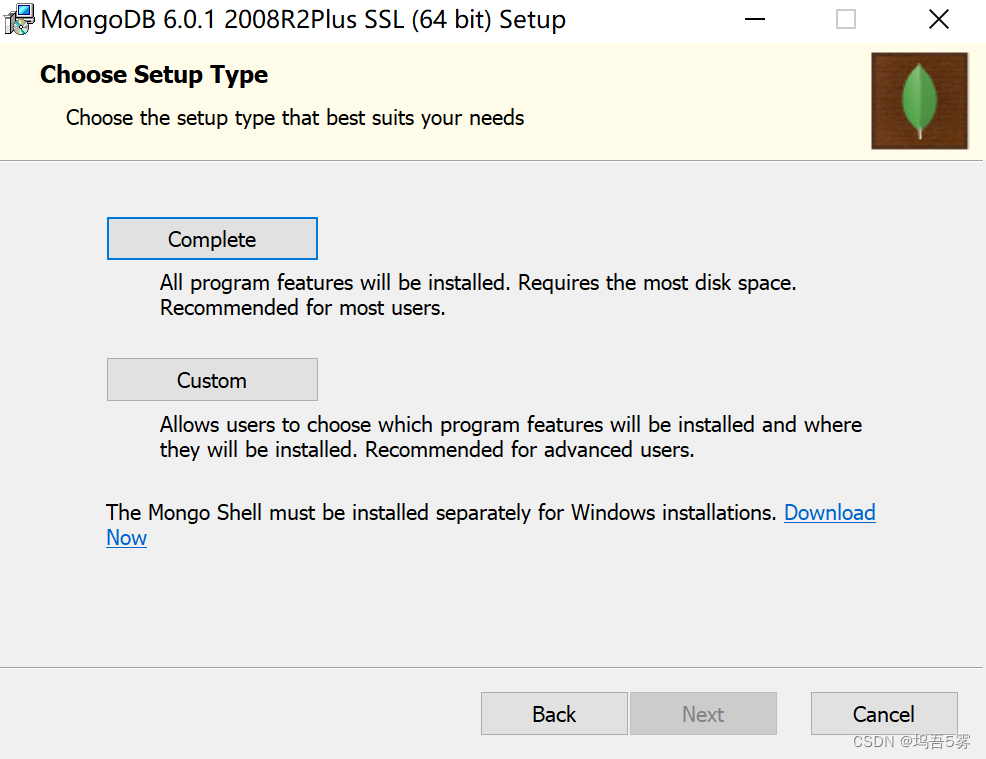Click the MongoDB green leaf logo
The height and width of the screenshot is (759, 986).
(919, 101)
